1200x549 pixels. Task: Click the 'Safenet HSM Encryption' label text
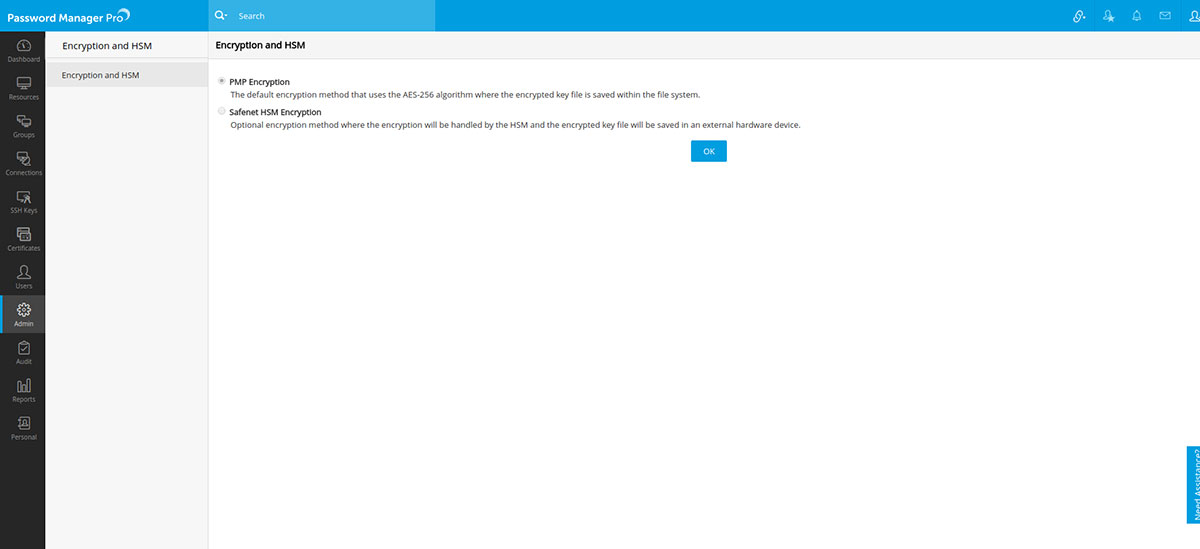(x=275, y=113)
